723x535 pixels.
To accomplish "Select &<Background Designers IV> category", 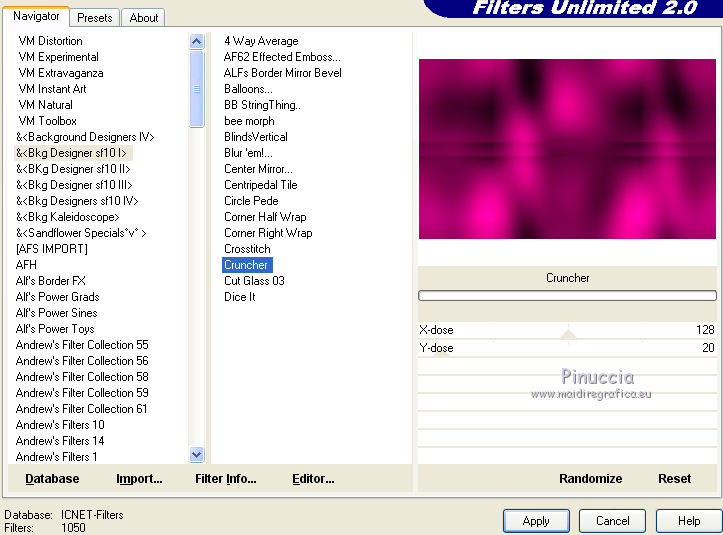I will click(85, 137).
